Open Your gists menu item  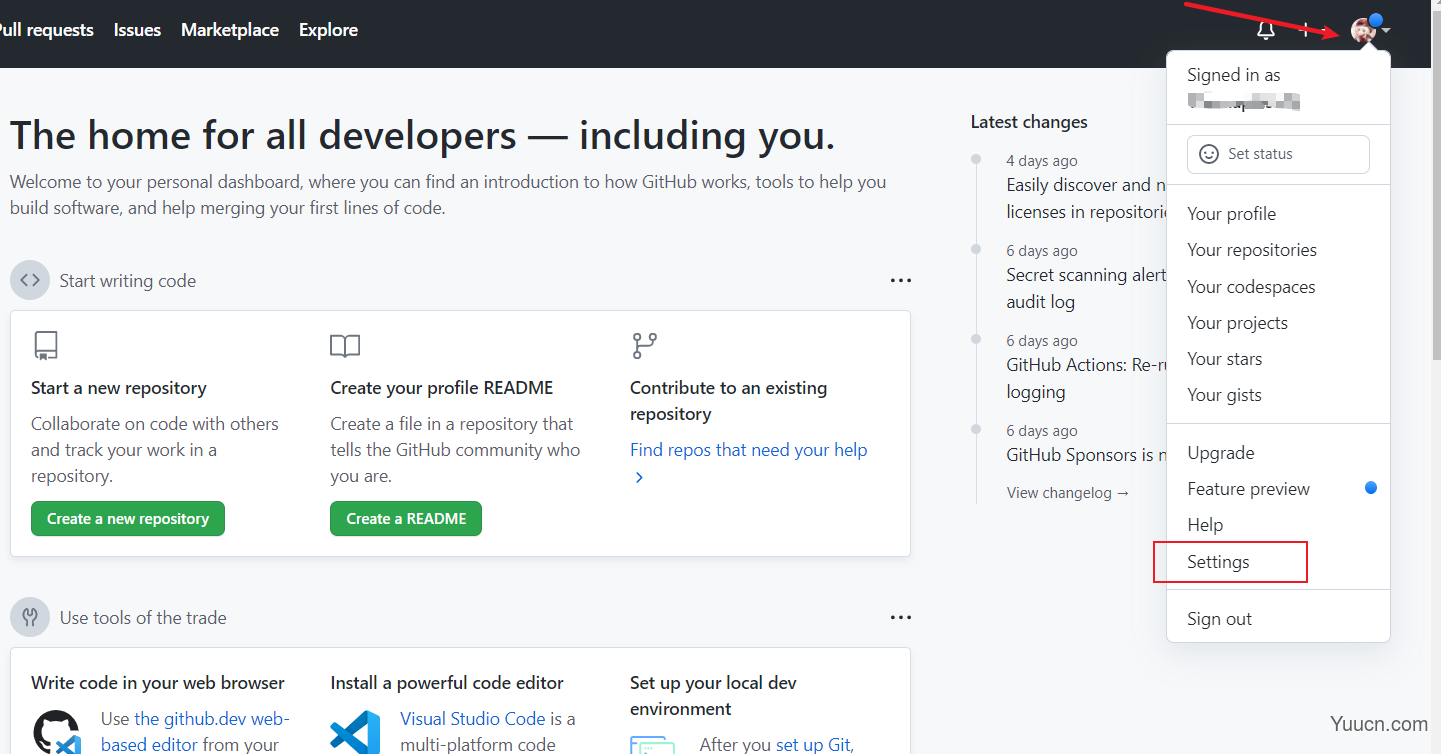[x=1278, y=395]
